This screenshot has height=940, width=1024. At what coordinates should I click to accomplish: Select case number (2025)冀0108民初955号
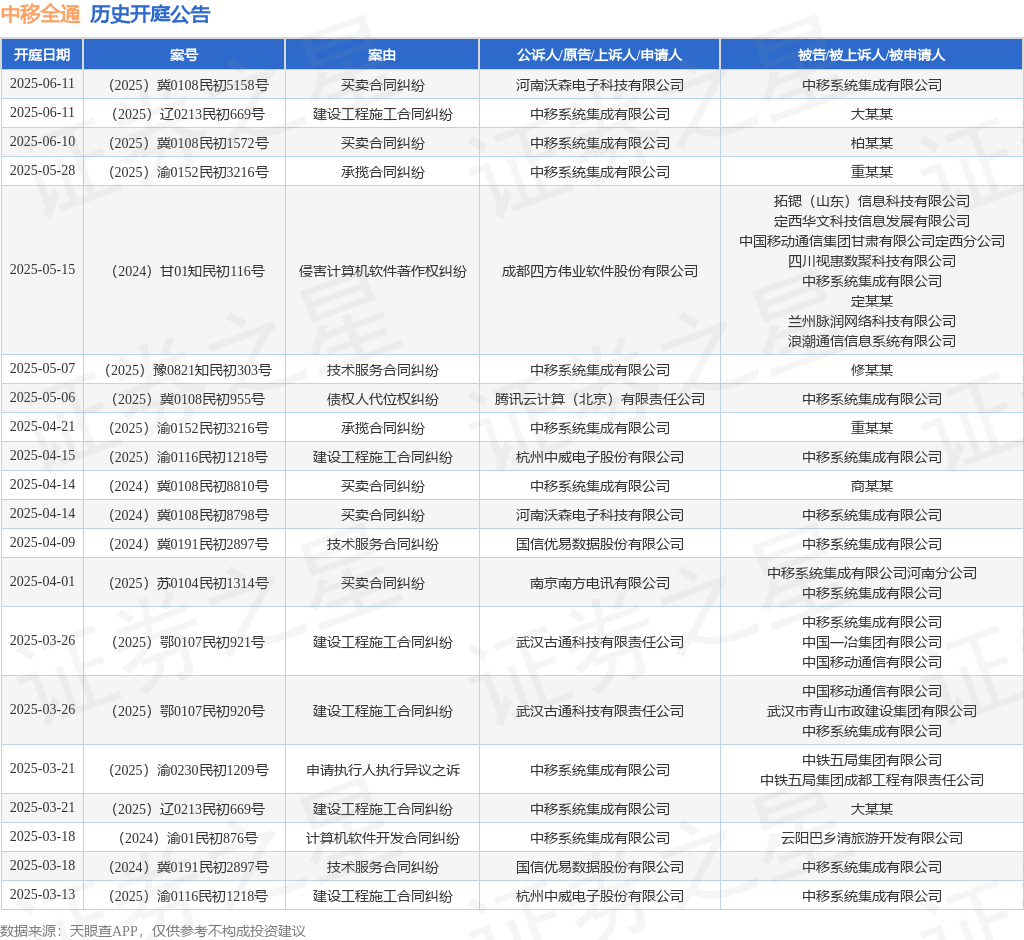188,399
